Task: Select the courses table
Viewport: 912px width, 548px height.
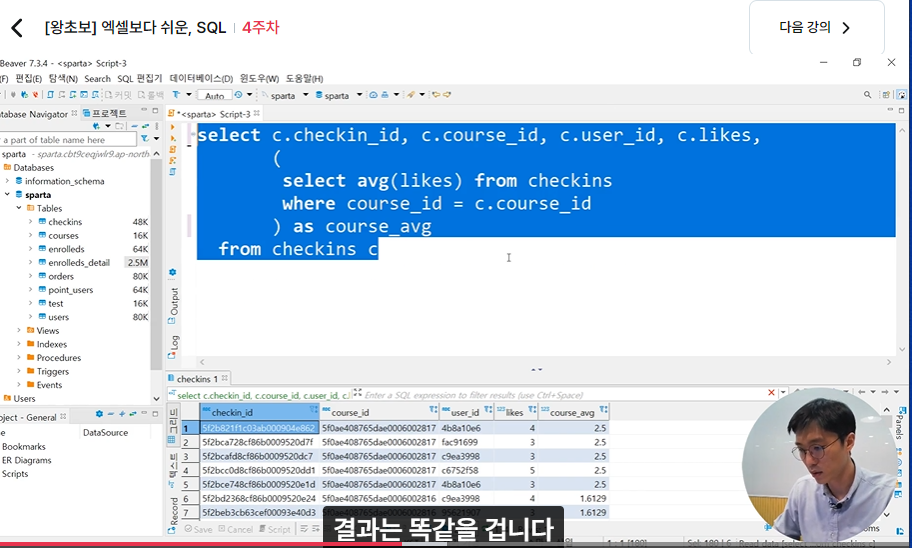Action: coord(63,236)
